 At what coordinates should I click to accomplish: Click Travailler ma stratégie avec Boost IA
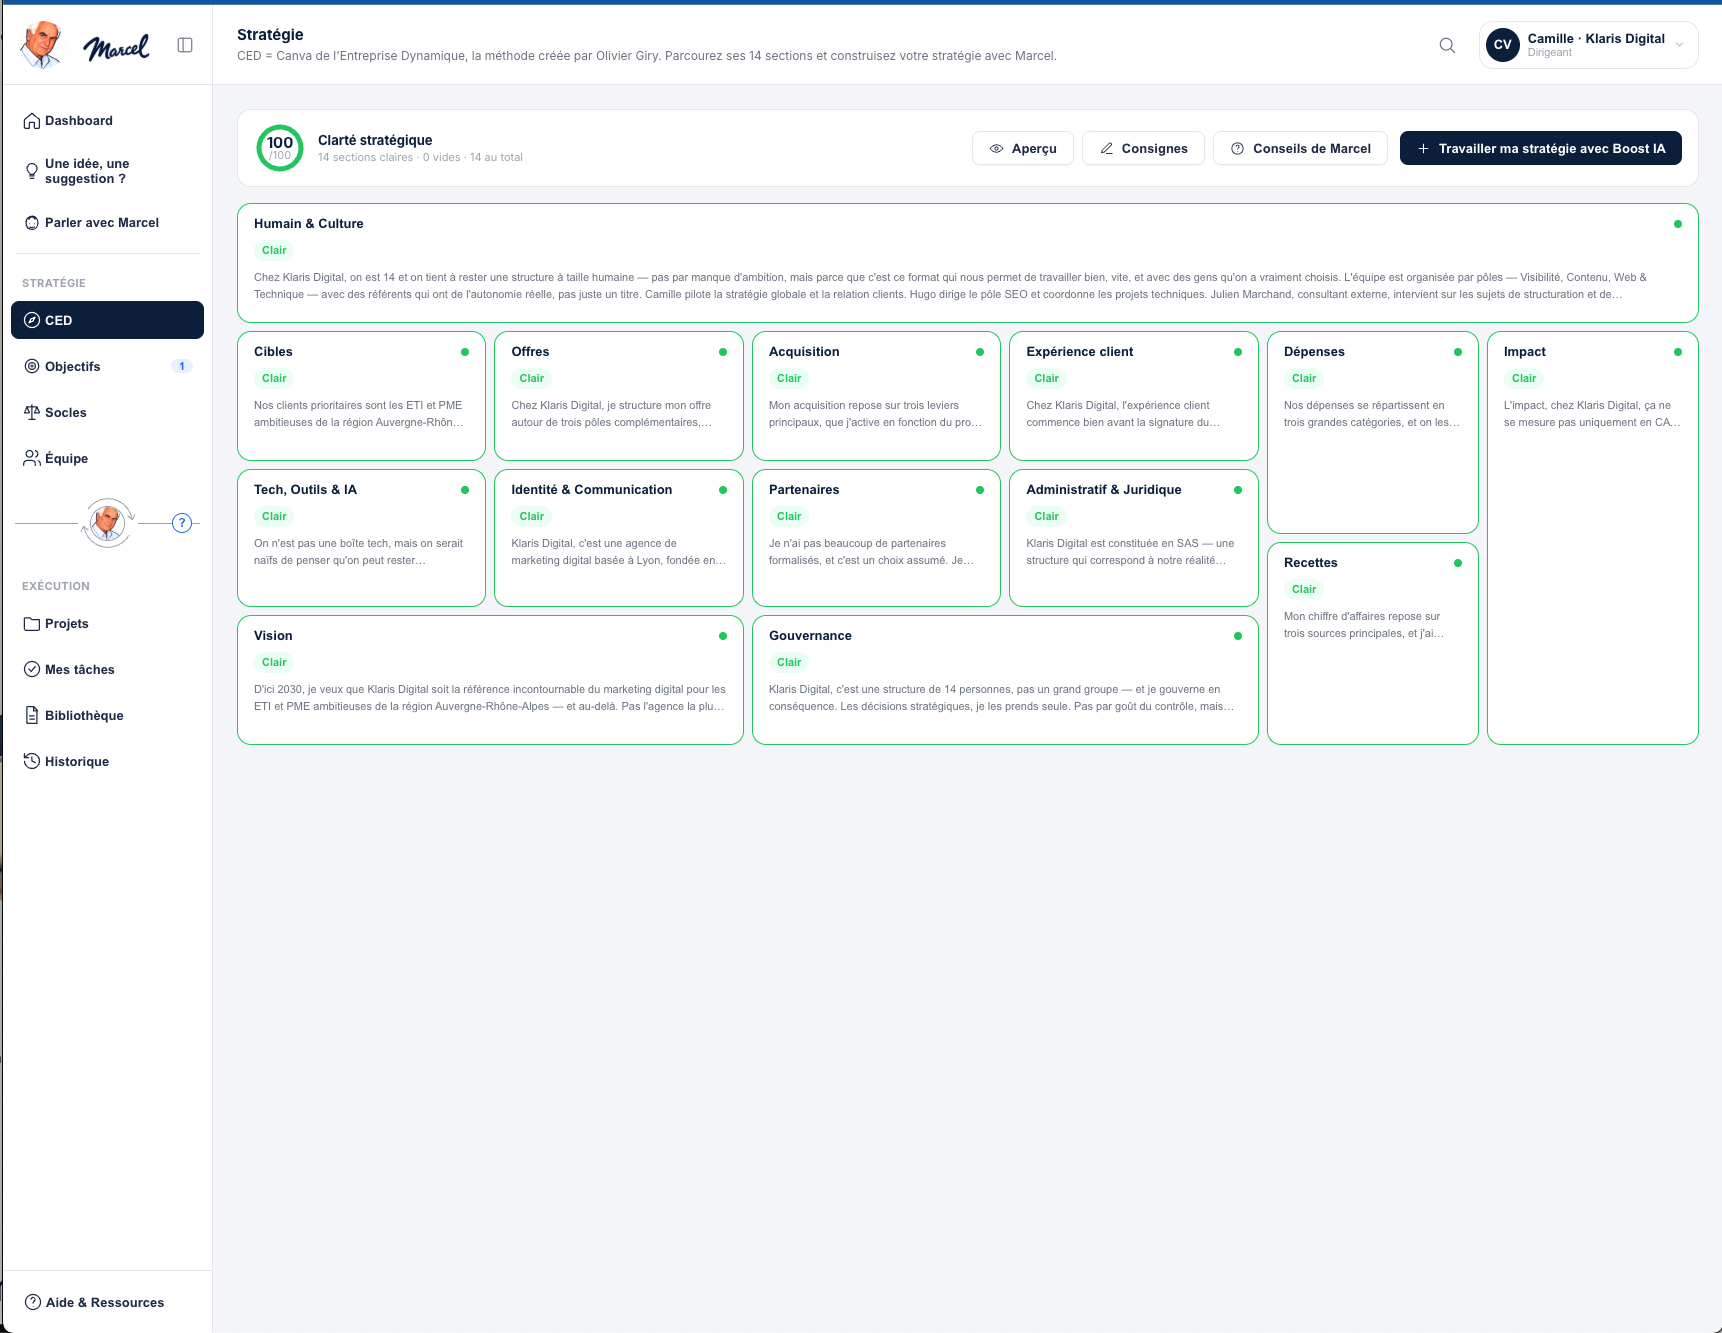pos(1540,148)
